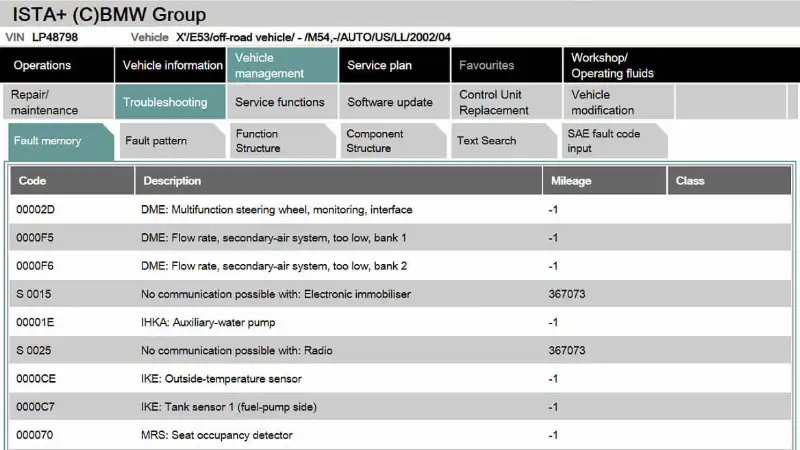Open the Vehicle modification sub-tab

(619, 102)
